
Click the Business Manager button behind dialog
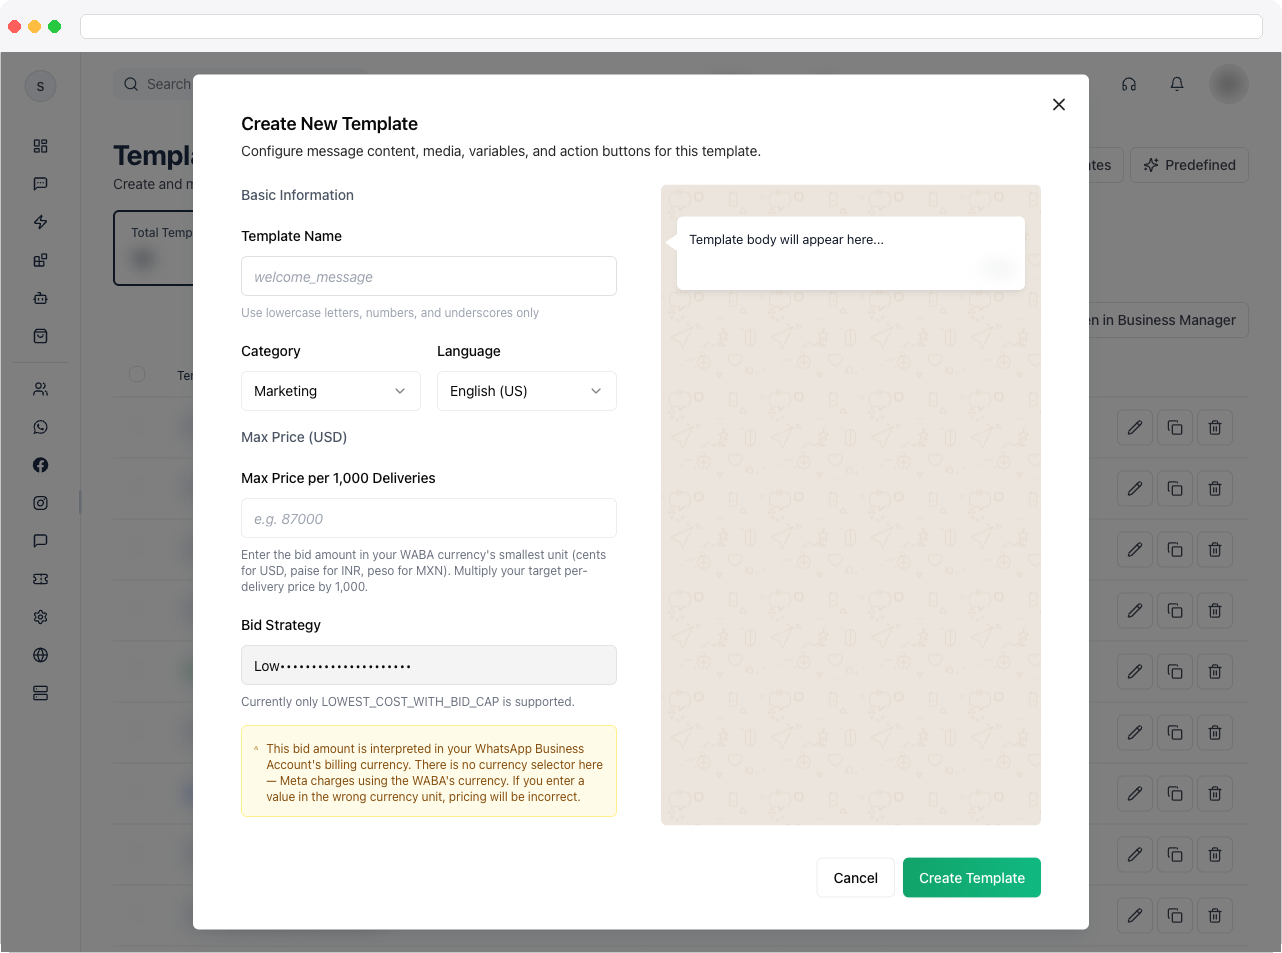pos(1167,320)
